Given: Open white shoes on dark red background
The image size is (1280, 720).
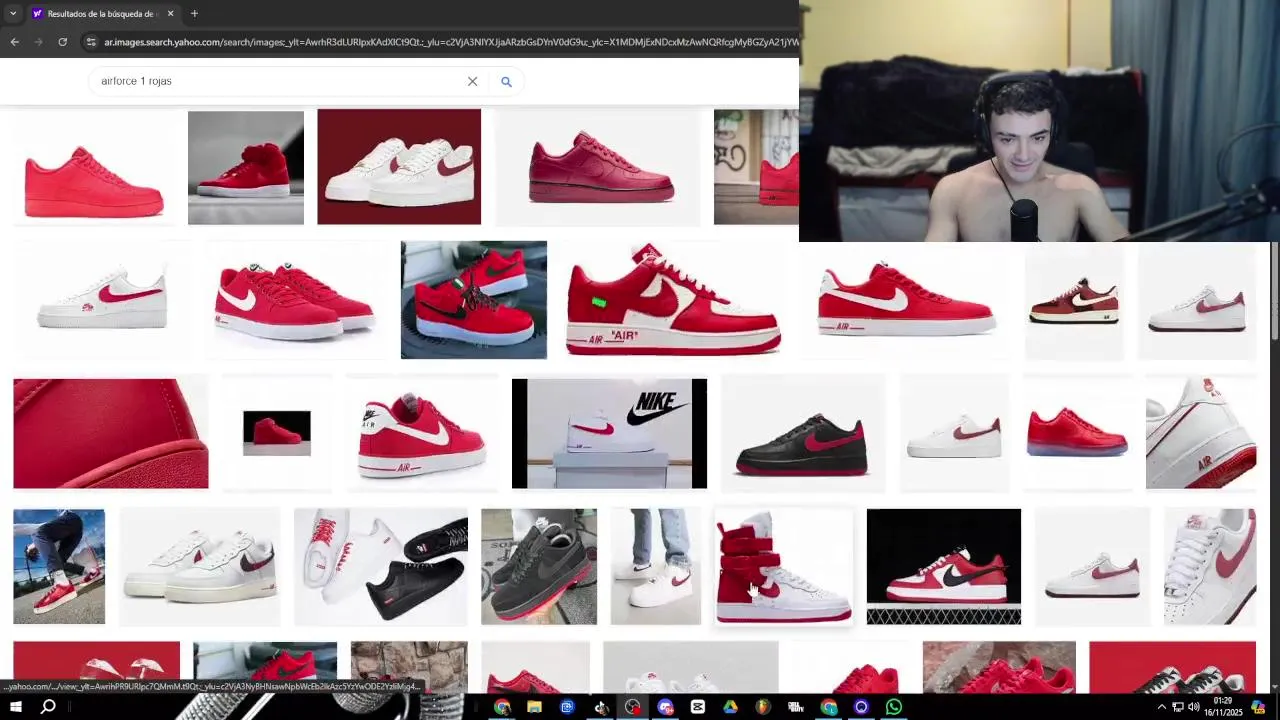Looking at the screenshot, I should coord(399,167).
